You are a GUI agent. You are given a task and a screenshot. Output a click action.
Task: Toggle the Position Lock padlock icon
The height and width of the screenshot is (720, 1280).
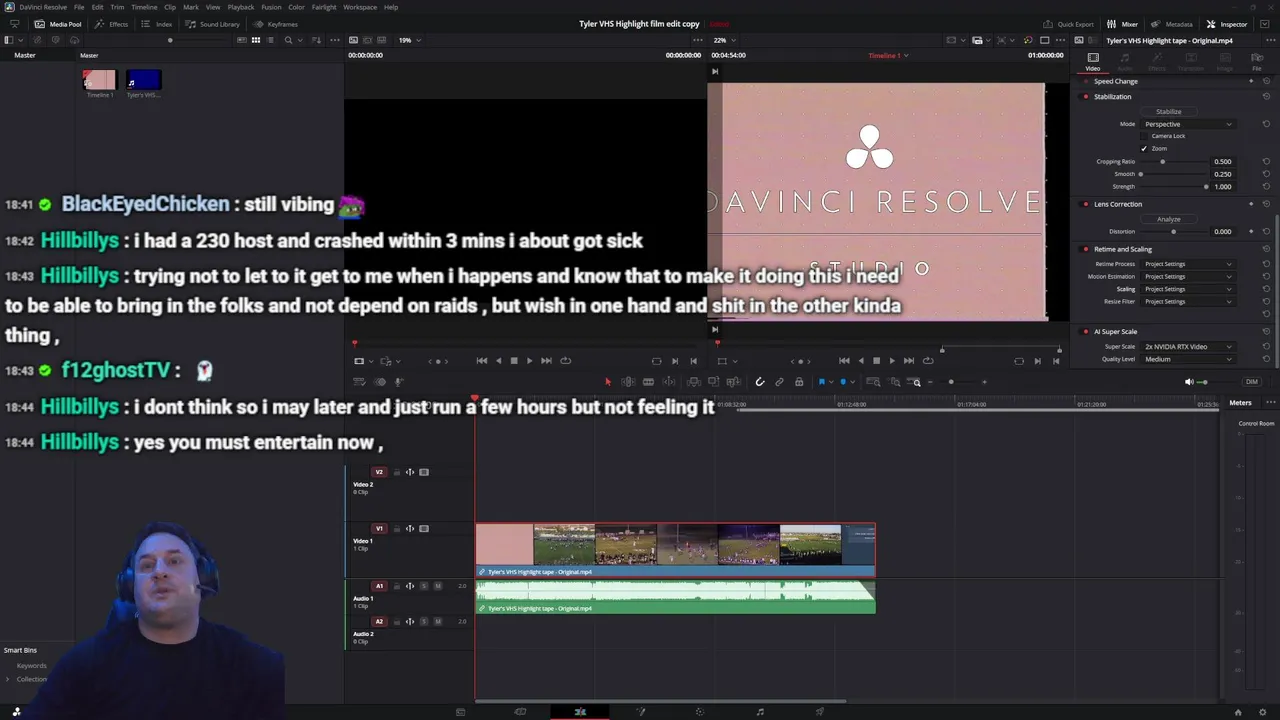point(798,382)
